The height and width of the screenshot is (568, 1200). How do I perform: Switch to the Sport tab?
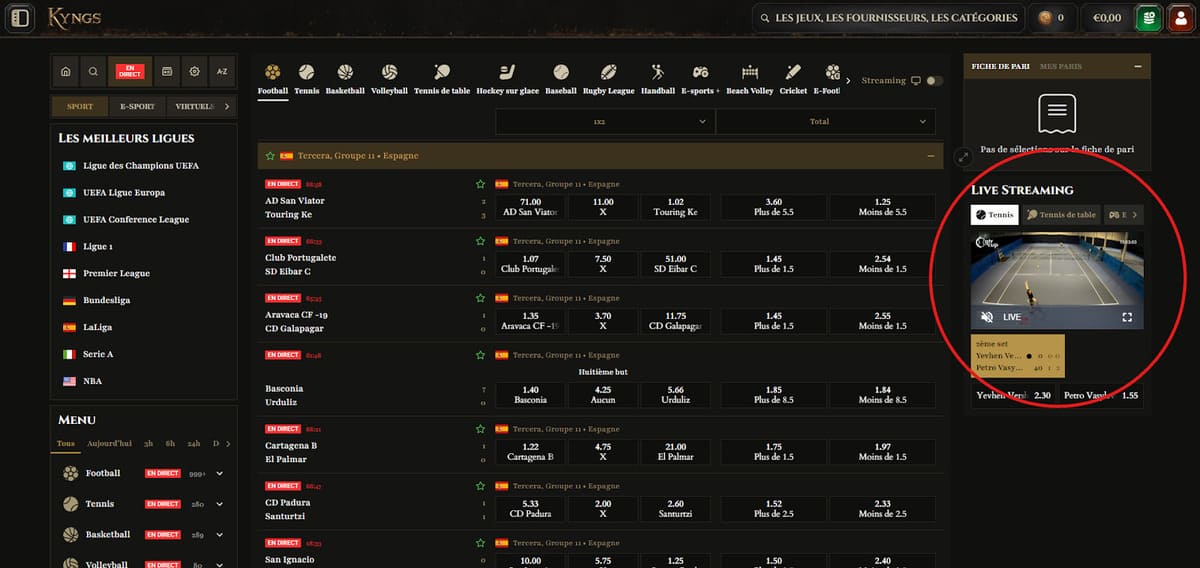[80, 106]
